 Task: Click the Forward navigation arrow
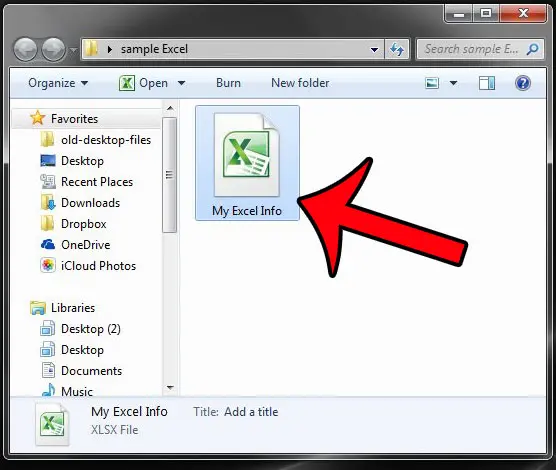click(x=53, y=49)
